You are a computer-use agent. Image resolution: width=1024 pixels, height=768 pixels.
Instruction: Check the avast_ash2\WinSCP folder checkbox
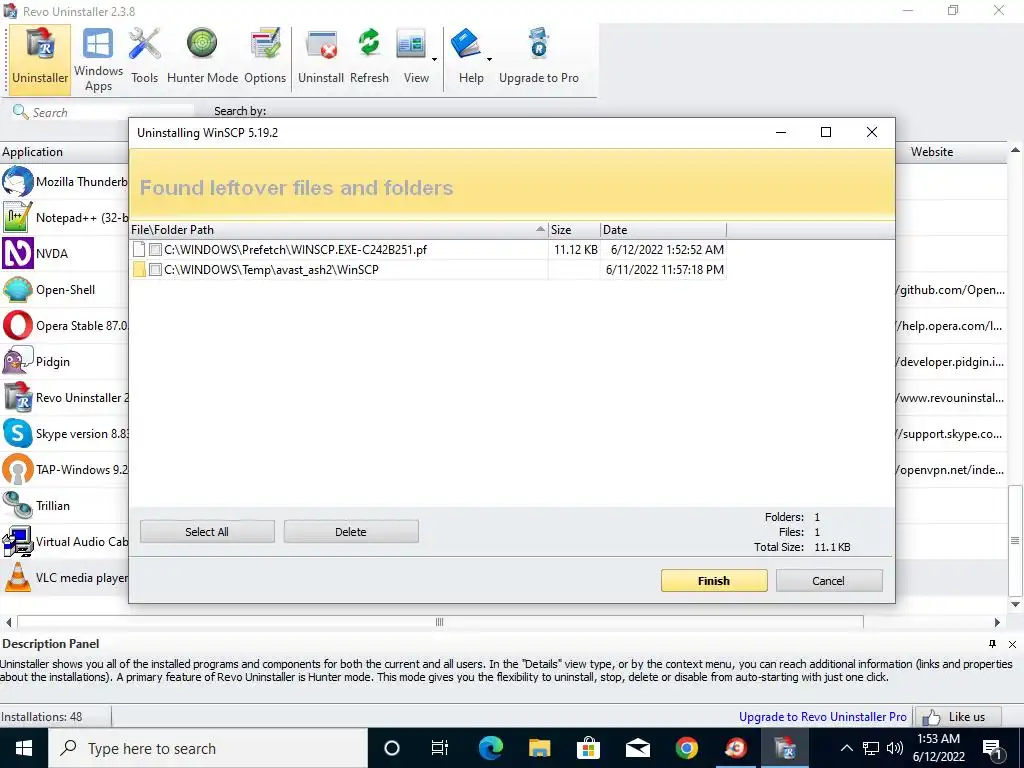coord(155,270)
